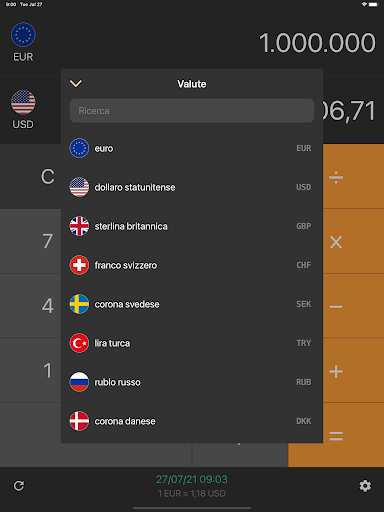The width and height of the screenshot is (384, 512).
Task: Tap the 1.000.000 amount display
Action: [317, 43]
